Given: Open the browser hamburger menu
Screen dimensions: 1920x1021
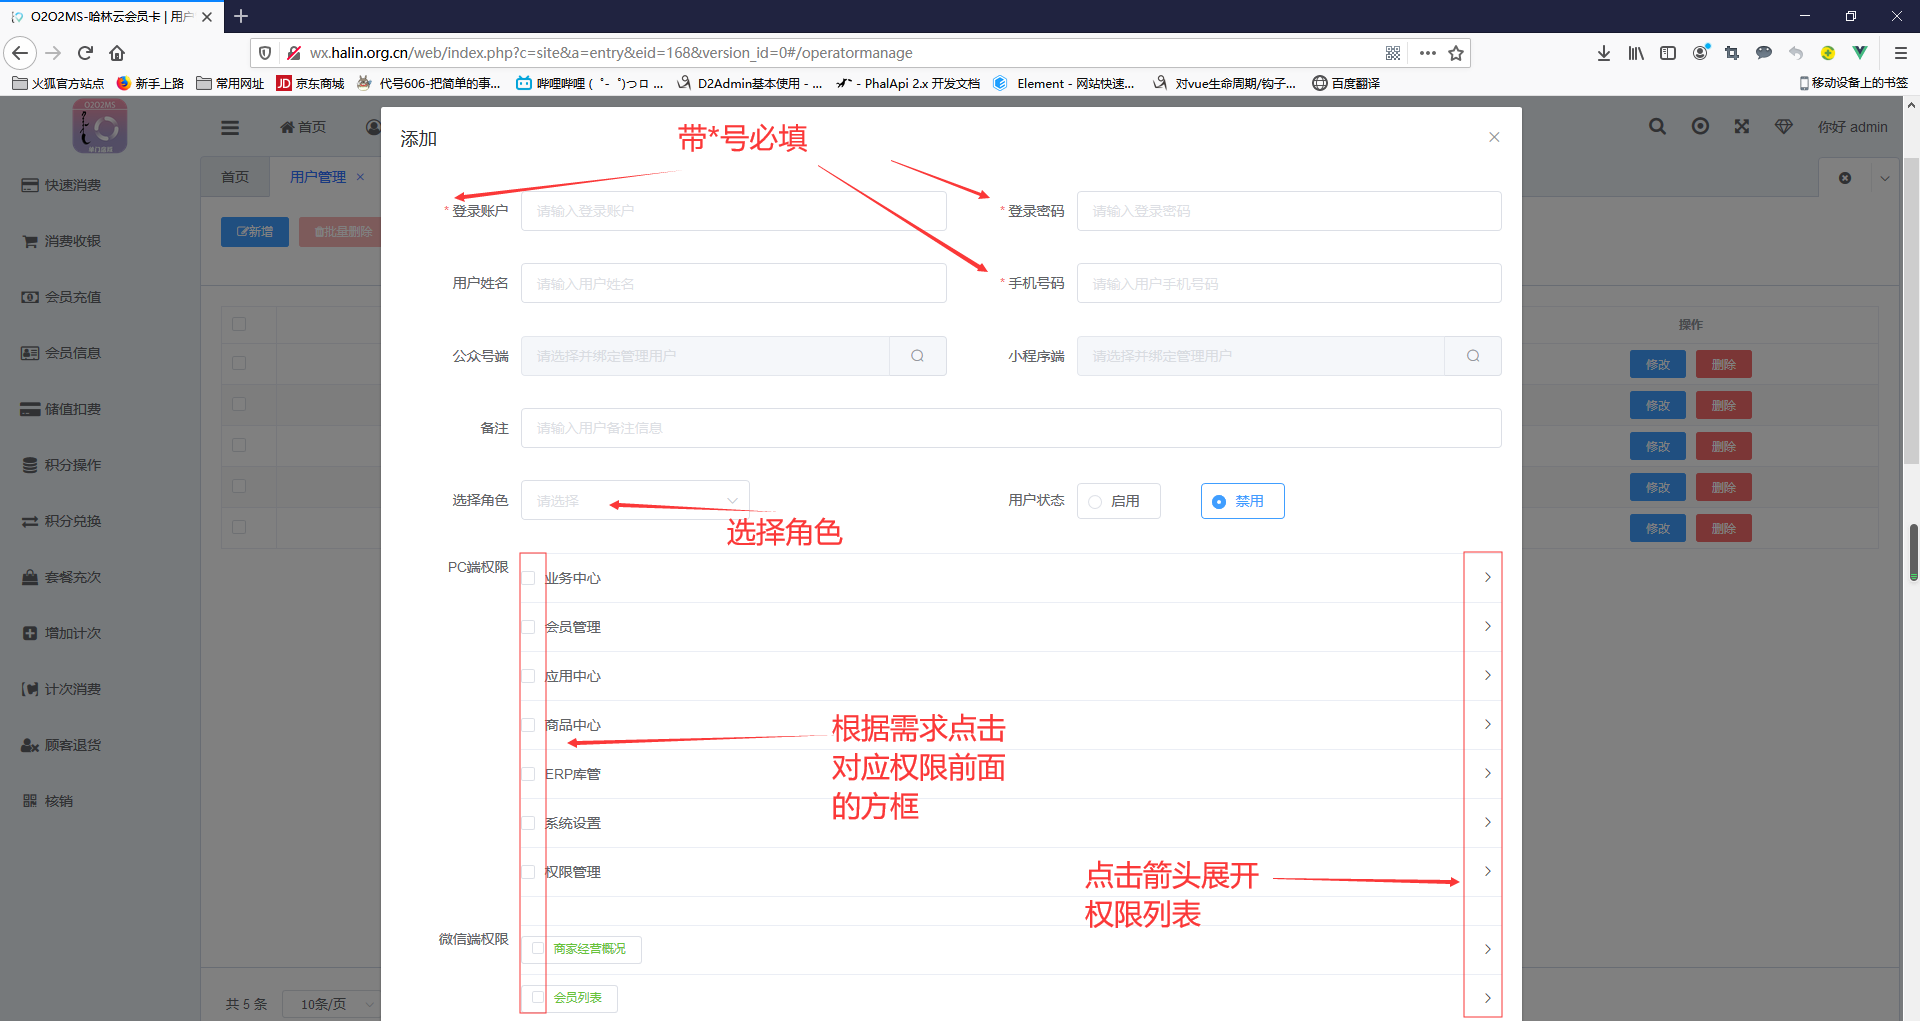Looking at the screenshot, I should coord(1901,53).
